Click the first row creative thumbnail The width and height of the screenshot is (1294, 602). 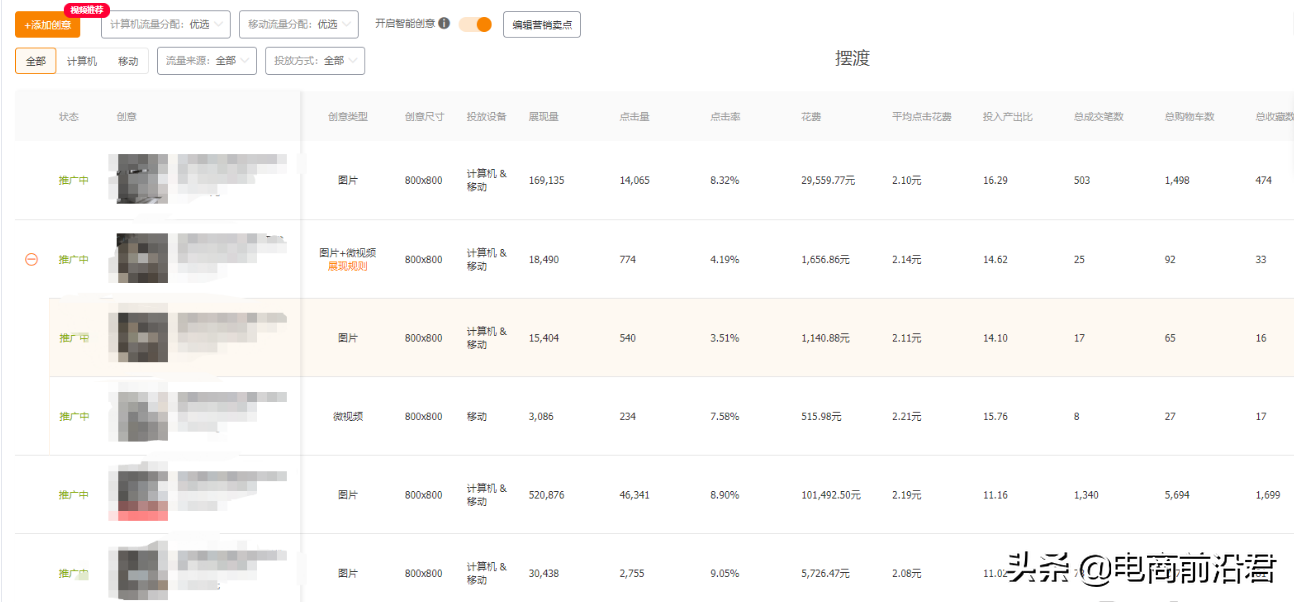141,179
